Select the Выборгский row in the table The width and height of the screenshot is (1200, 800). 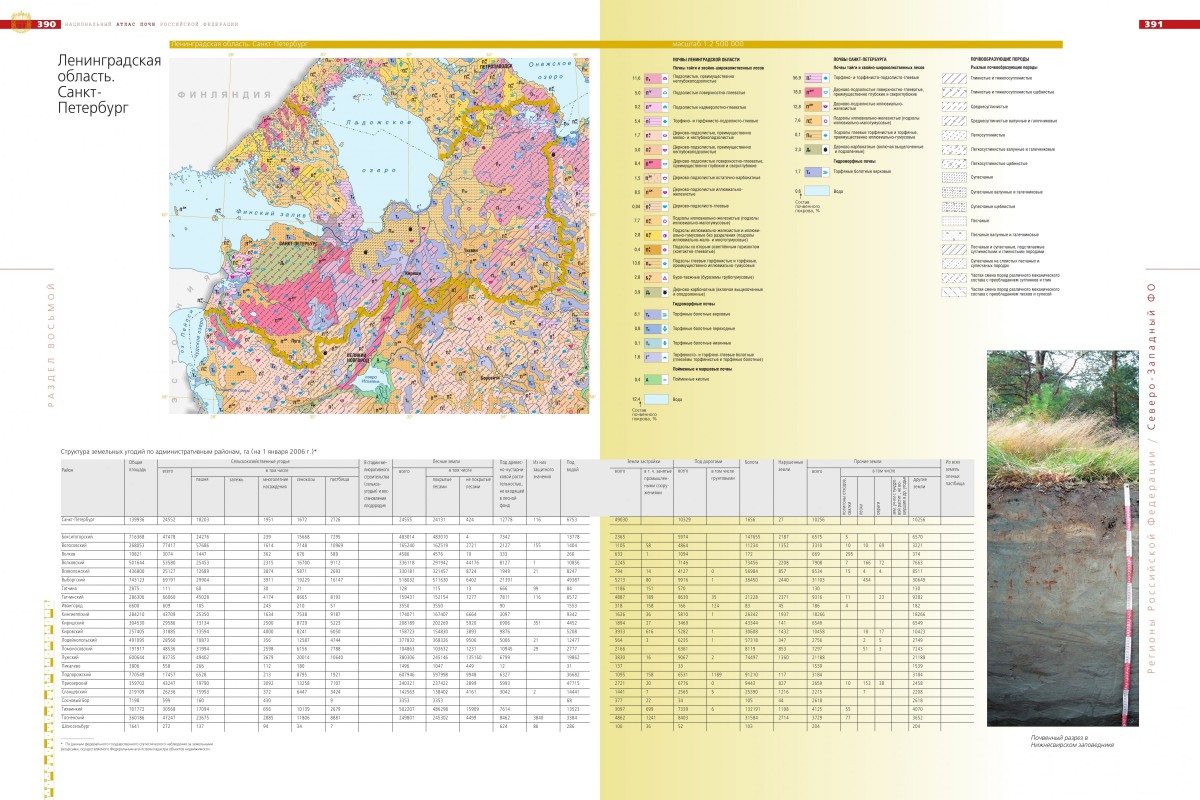(517, 579)
